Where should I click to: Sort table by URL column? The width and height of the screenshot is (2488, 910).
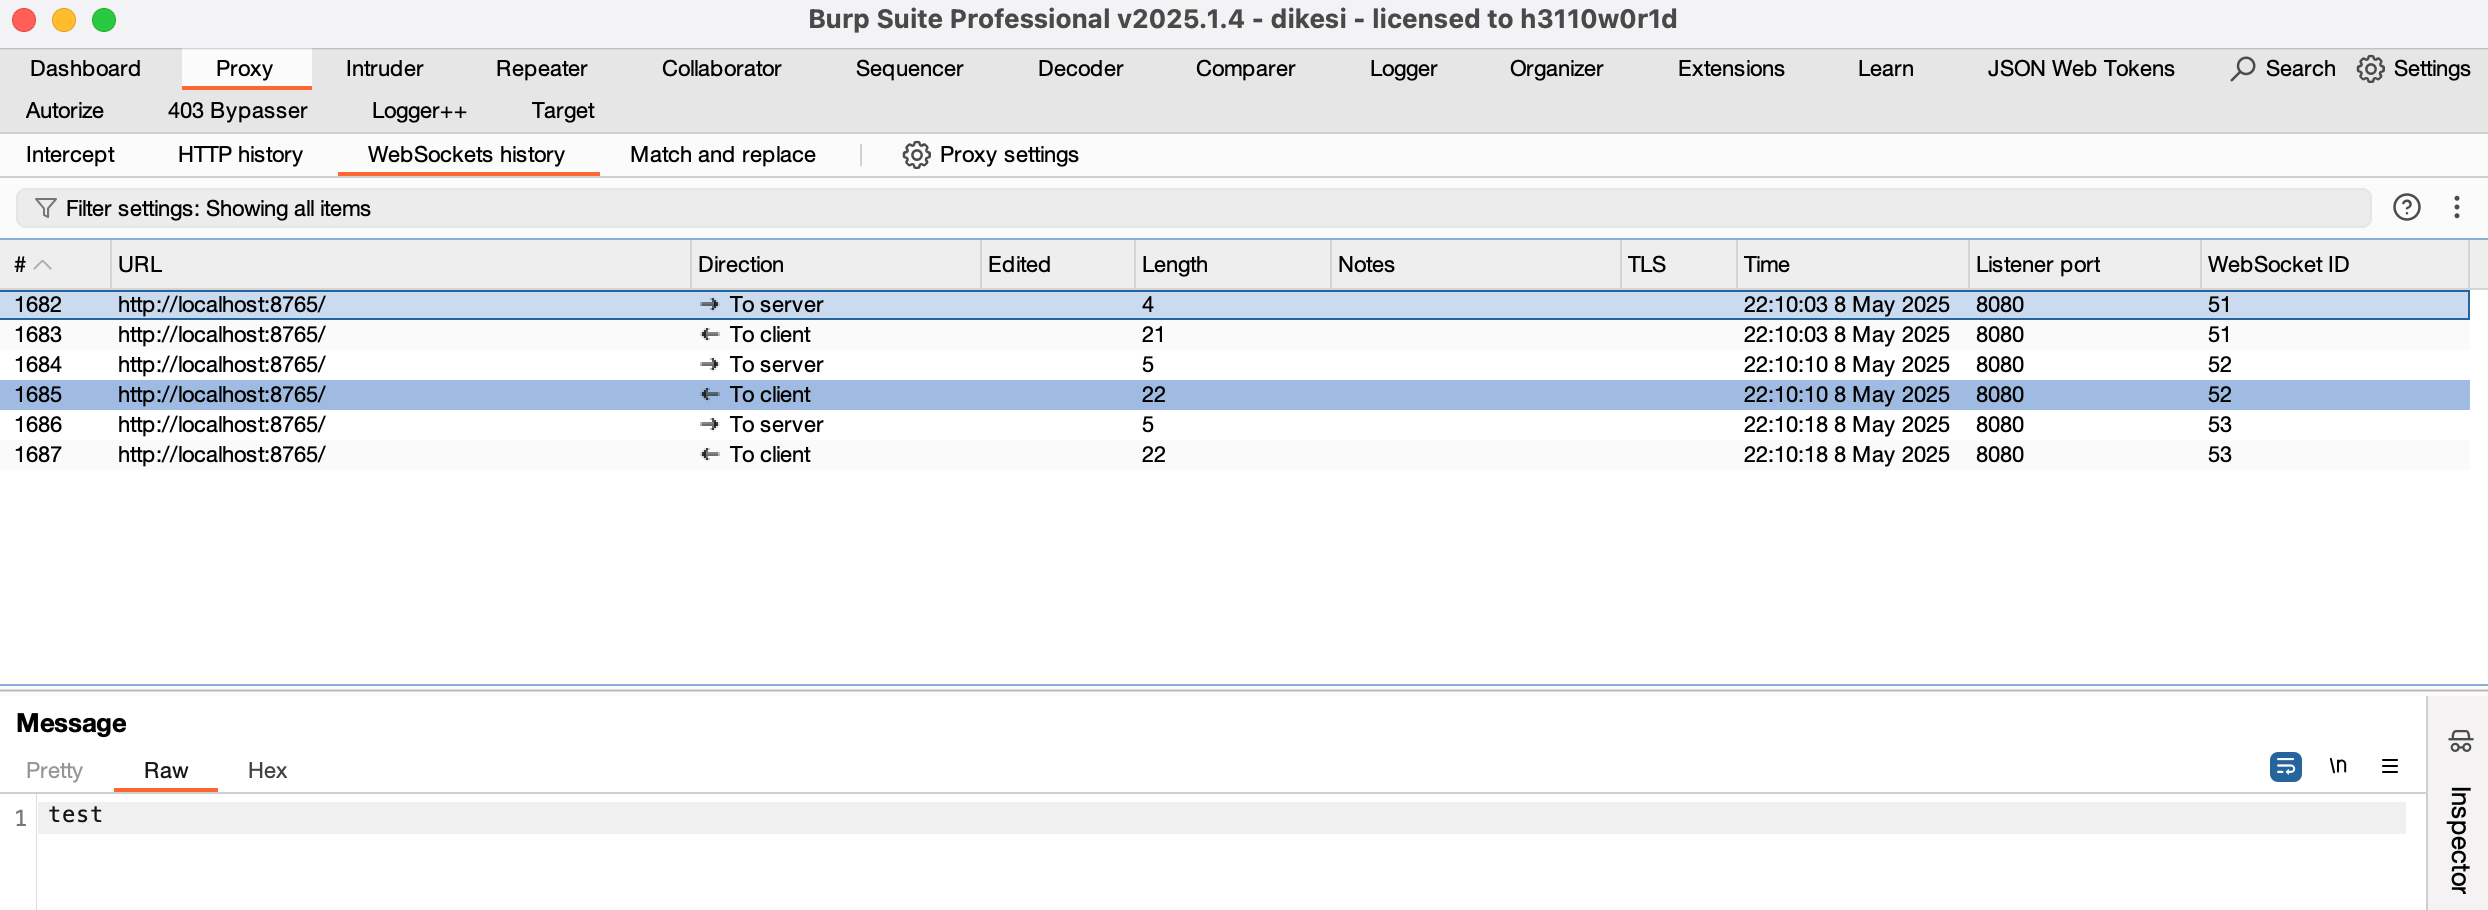(400, 265)
